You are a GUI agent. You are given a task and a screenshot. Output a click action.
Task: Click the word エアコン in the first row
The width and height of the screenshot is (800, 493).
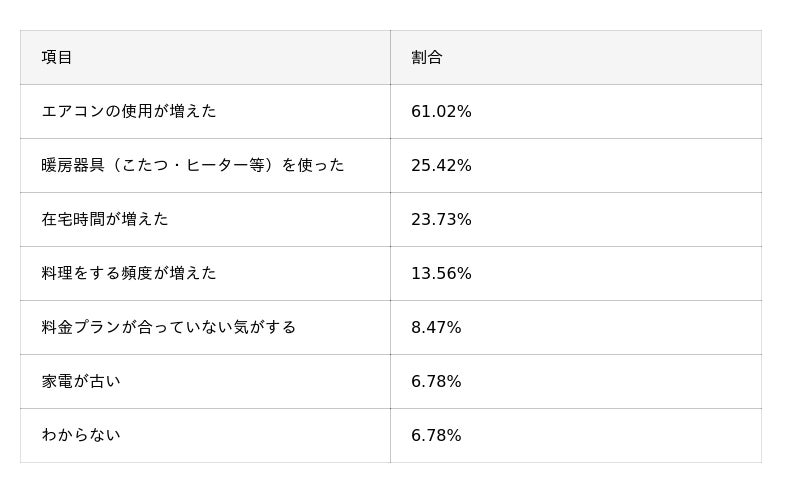click(73, 111)
